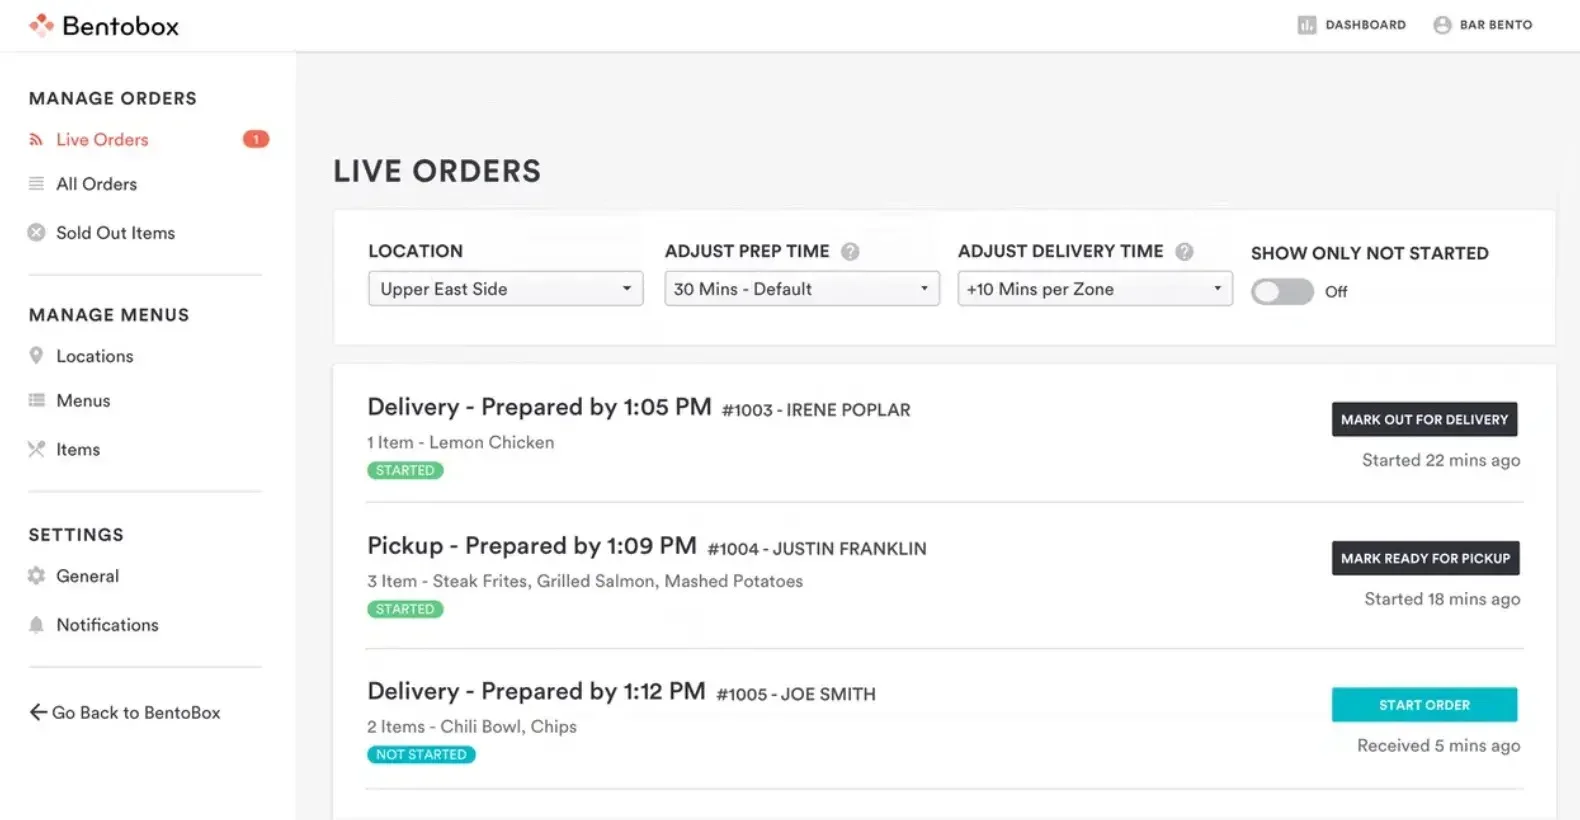Click items text 2 Items - Chili Bowl, Chips
Screen dimensions: 1580x820
point(472,727)
